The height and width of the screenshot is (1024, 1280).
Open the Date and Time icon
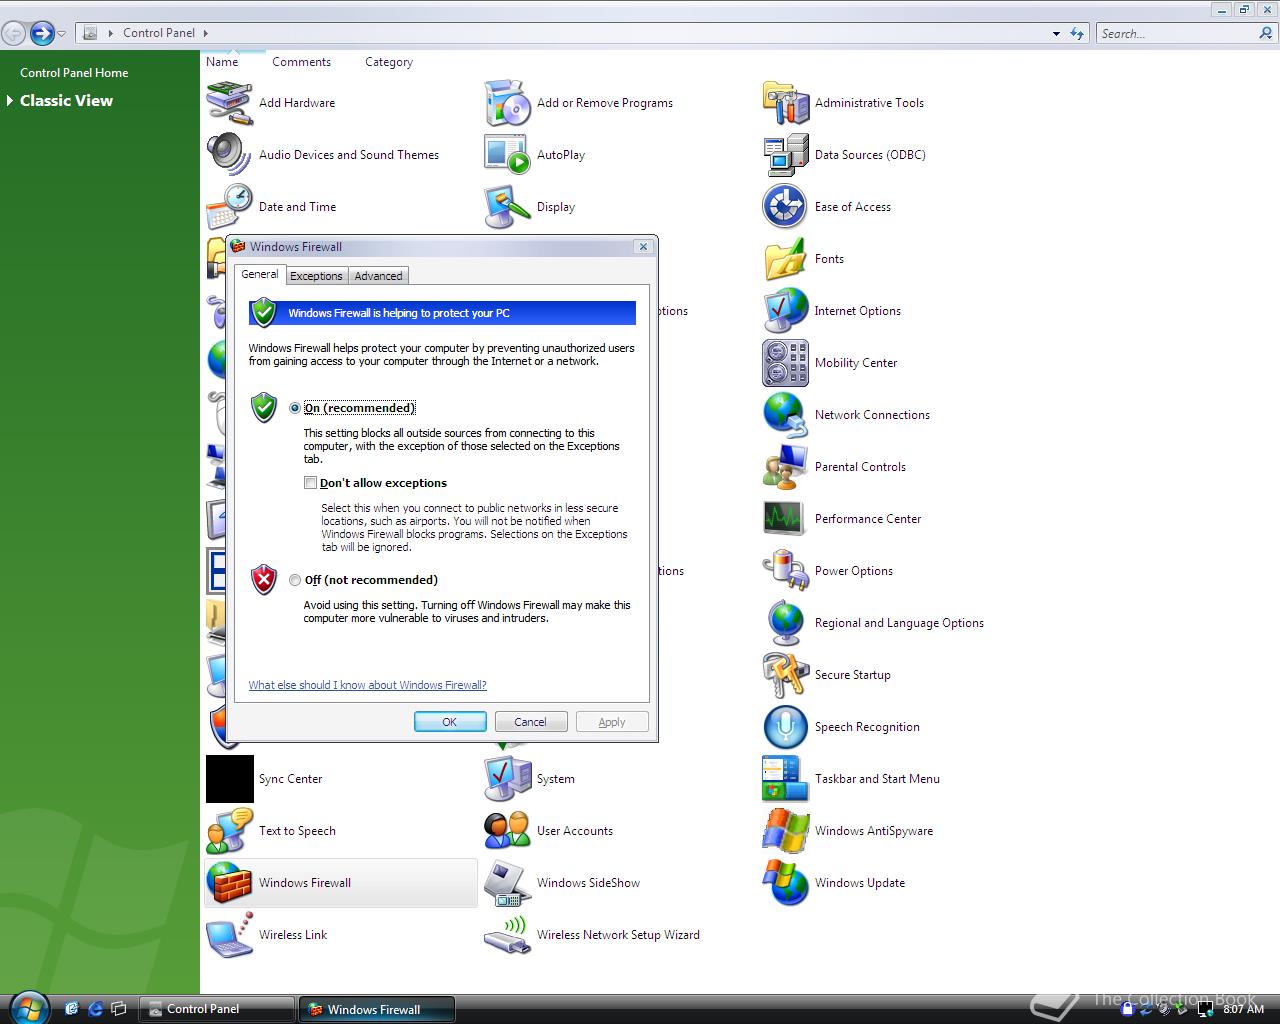click(229, 206)
